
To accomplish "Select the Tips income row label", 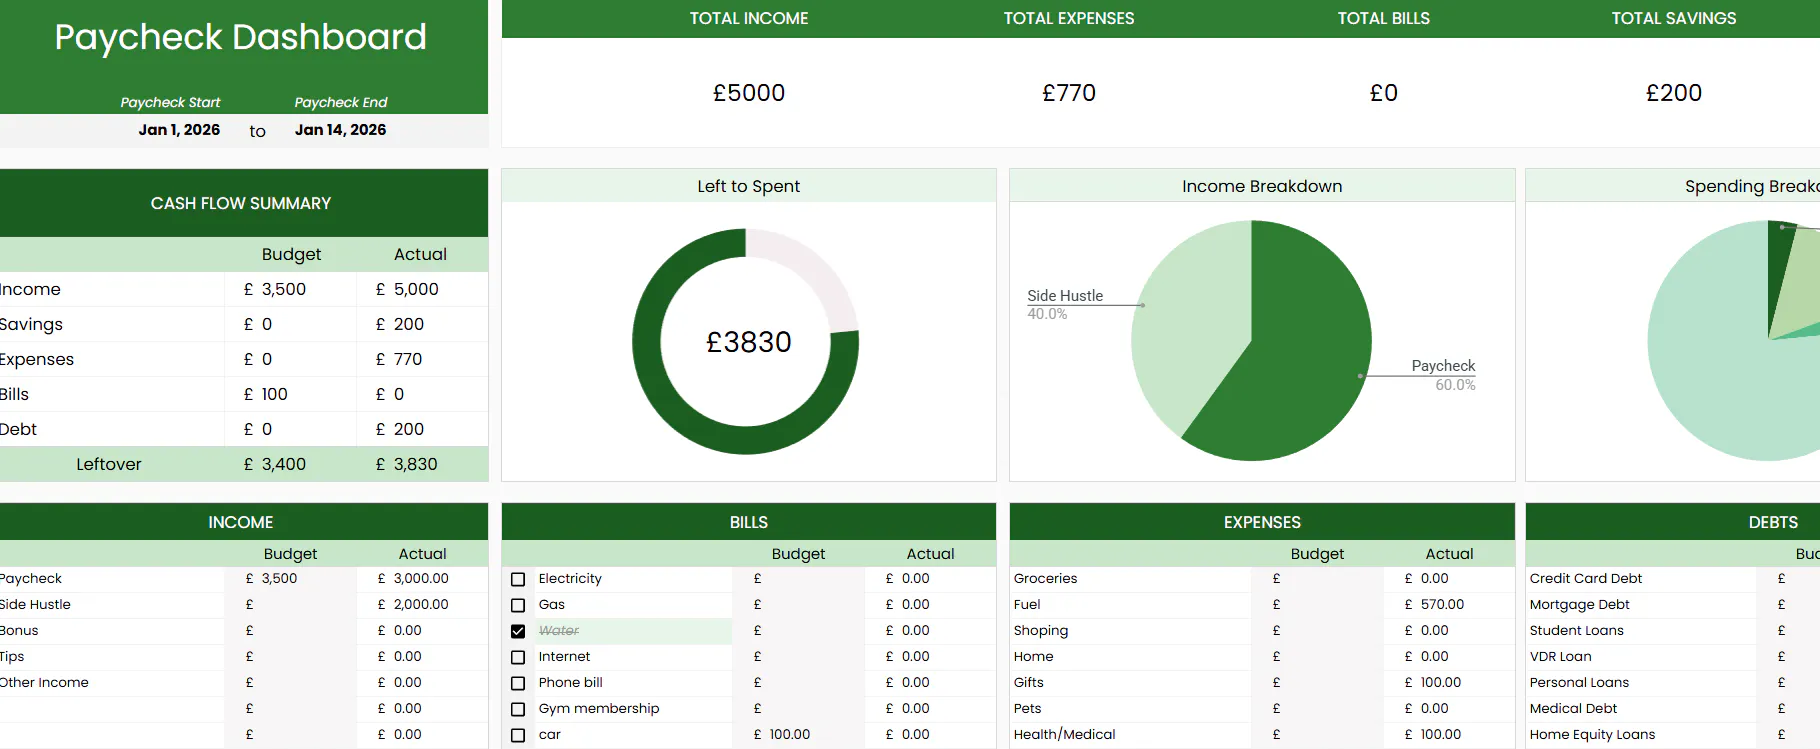I will pos(12,657).
